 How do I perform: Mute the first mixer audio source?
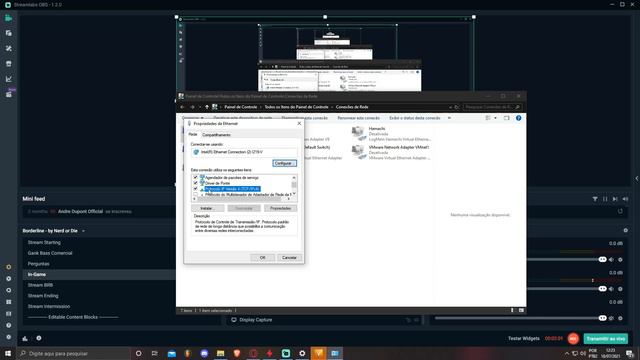(x=611, y=260)
